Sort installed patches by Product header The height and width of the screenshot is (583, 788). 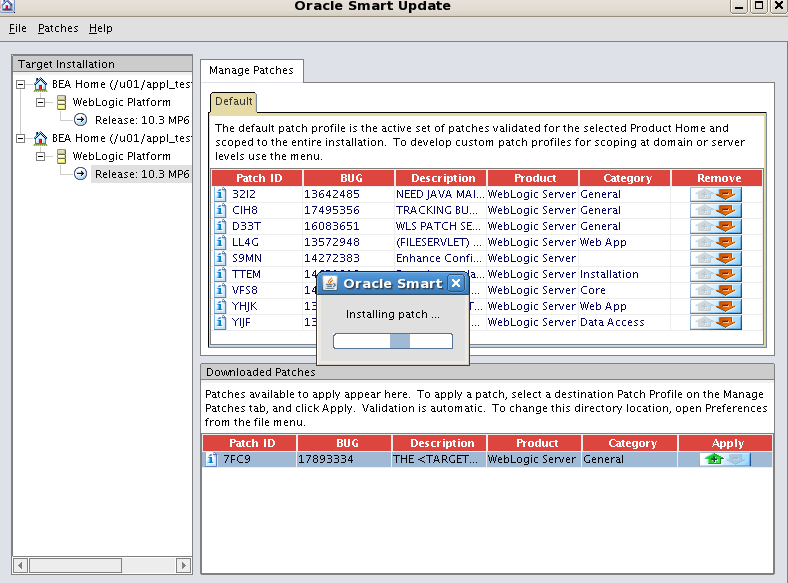click(x=533, y=178)
